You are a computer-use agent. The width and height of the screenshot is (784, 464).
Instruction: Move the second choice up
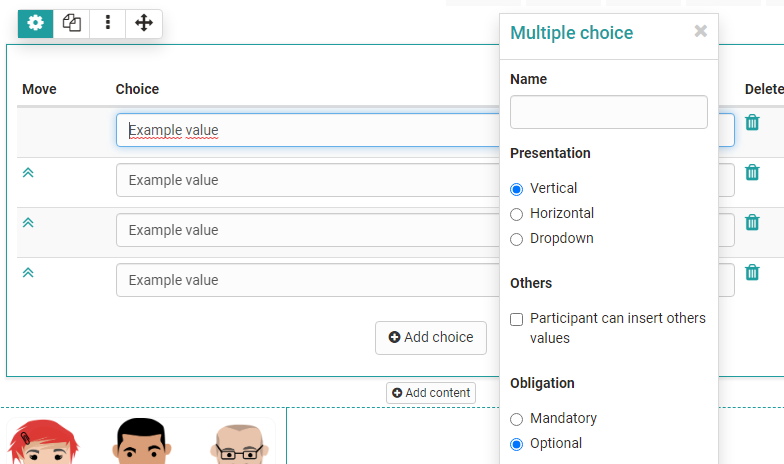[x=28, y=172]
